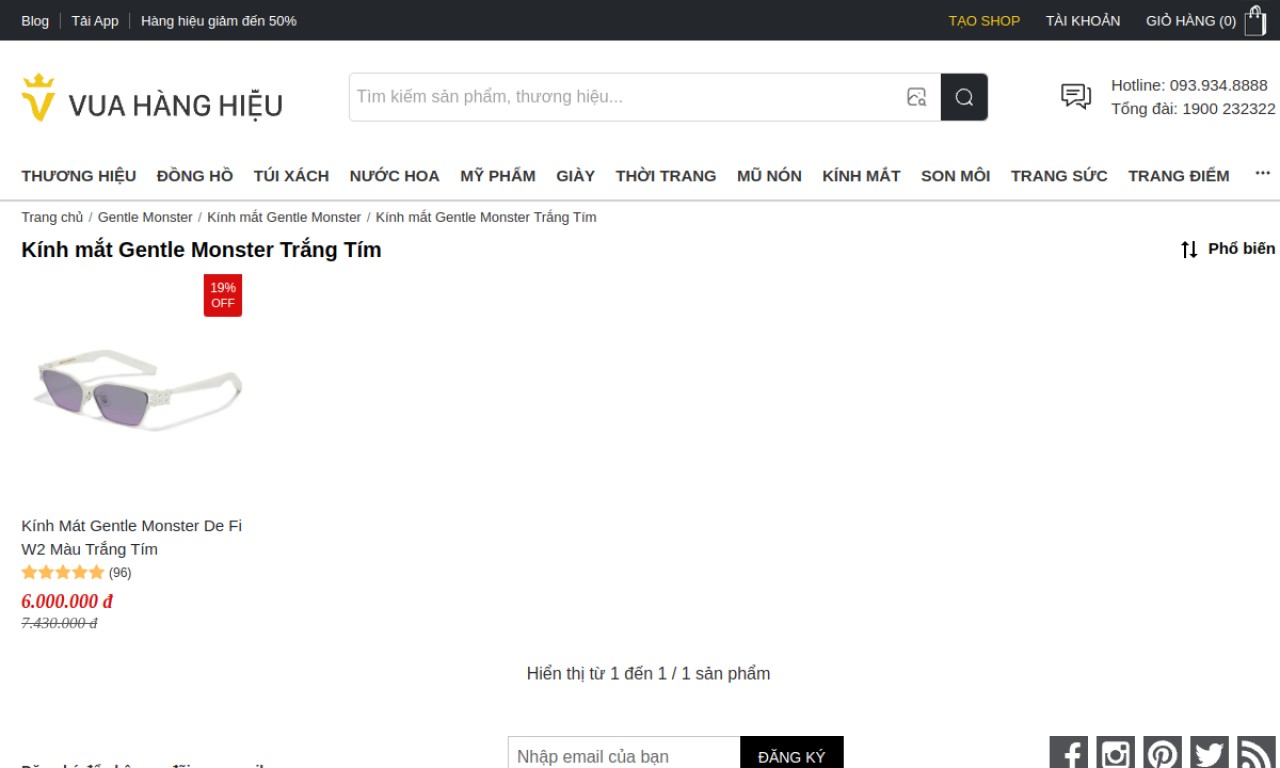The width and height of the screenshot is (1280, 768).
Task: Click the five-star rating of the product
Action: click(63, 573)
